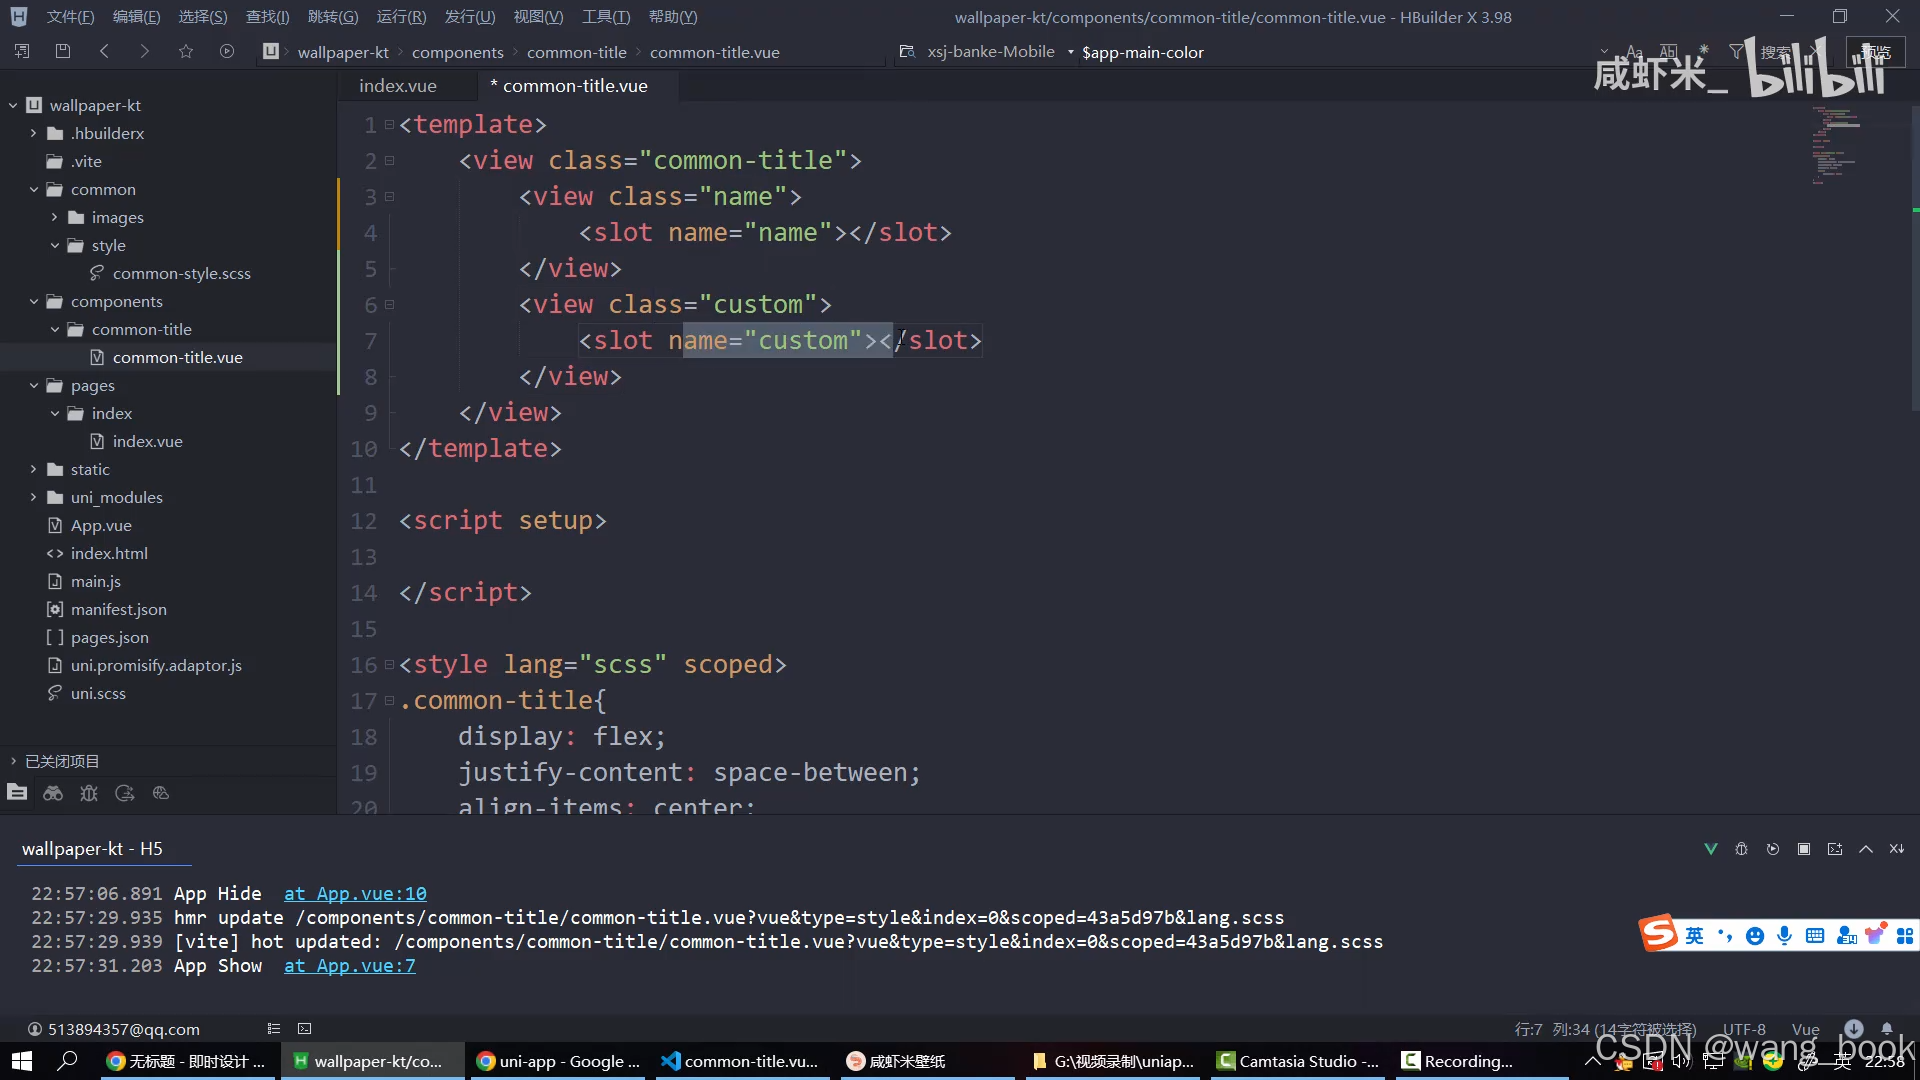Go back with the left arrow icon
The width and height of the screenshot is (1920, 1080).
click(x=104, y=51)
